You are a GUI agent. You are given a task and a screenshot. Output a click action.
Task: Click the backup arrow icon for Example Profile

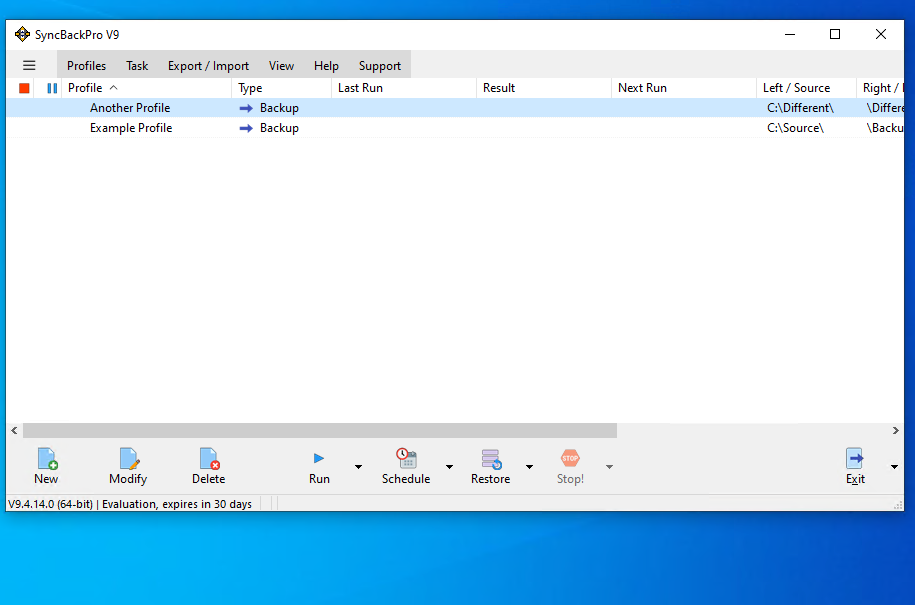tap(246, 128)
